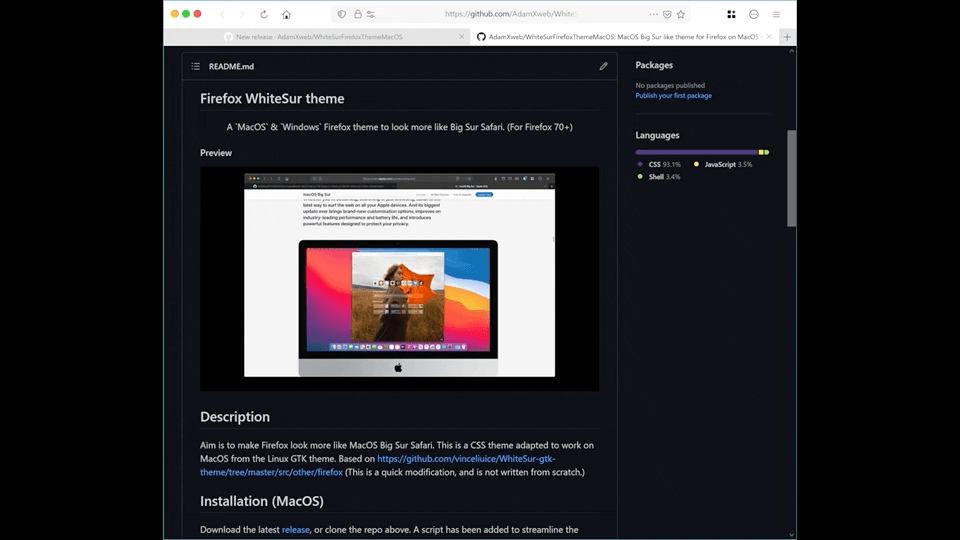Open the README table of contents list icon

click(195, 66)
